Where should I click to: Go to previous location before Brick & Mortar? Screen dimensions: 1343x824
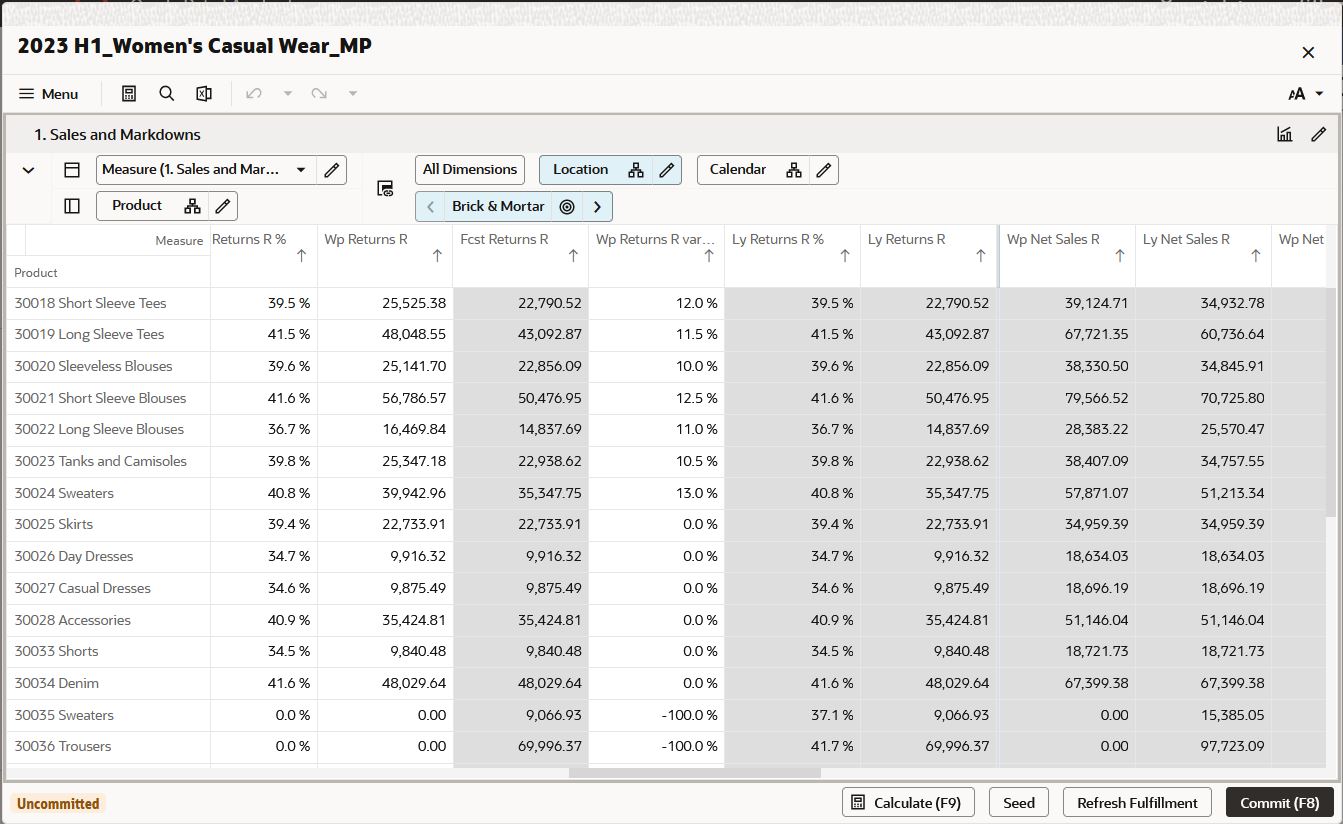pos(430,207)
